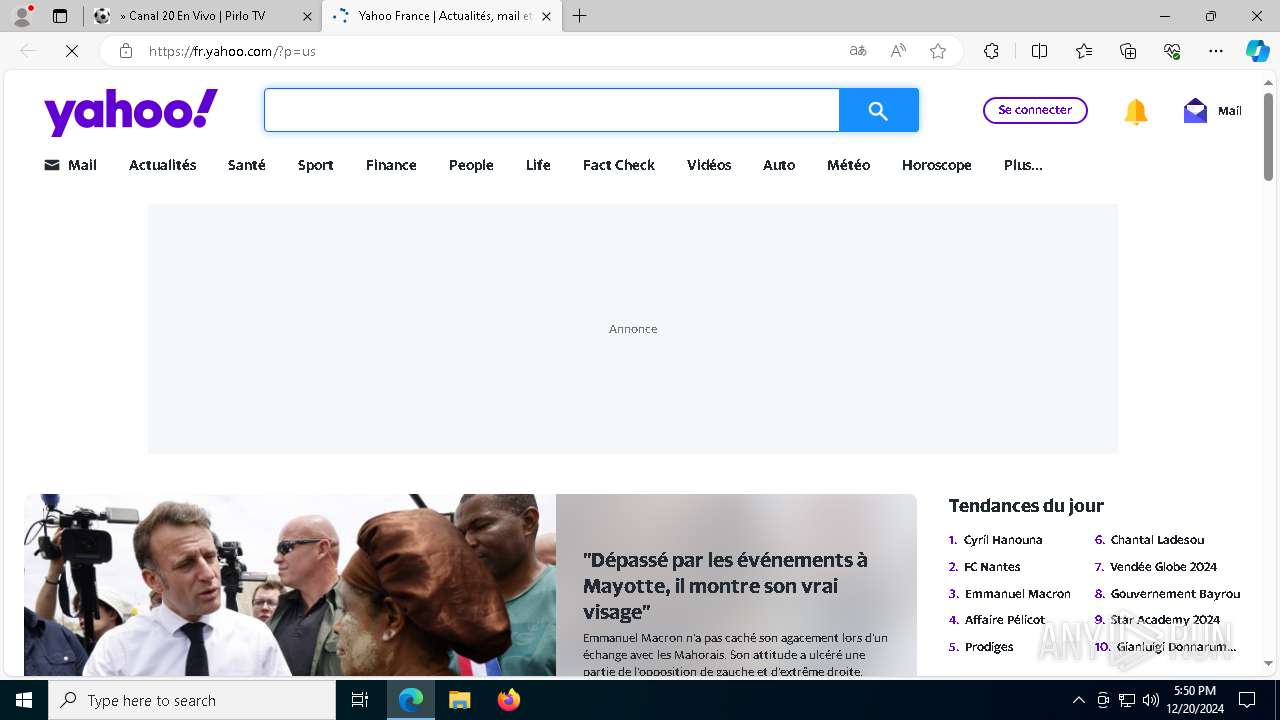Launch Firefox from the taskbar
Viewport: 1280px width, 720px height.
pyautogui.click(x=508, y=700)
